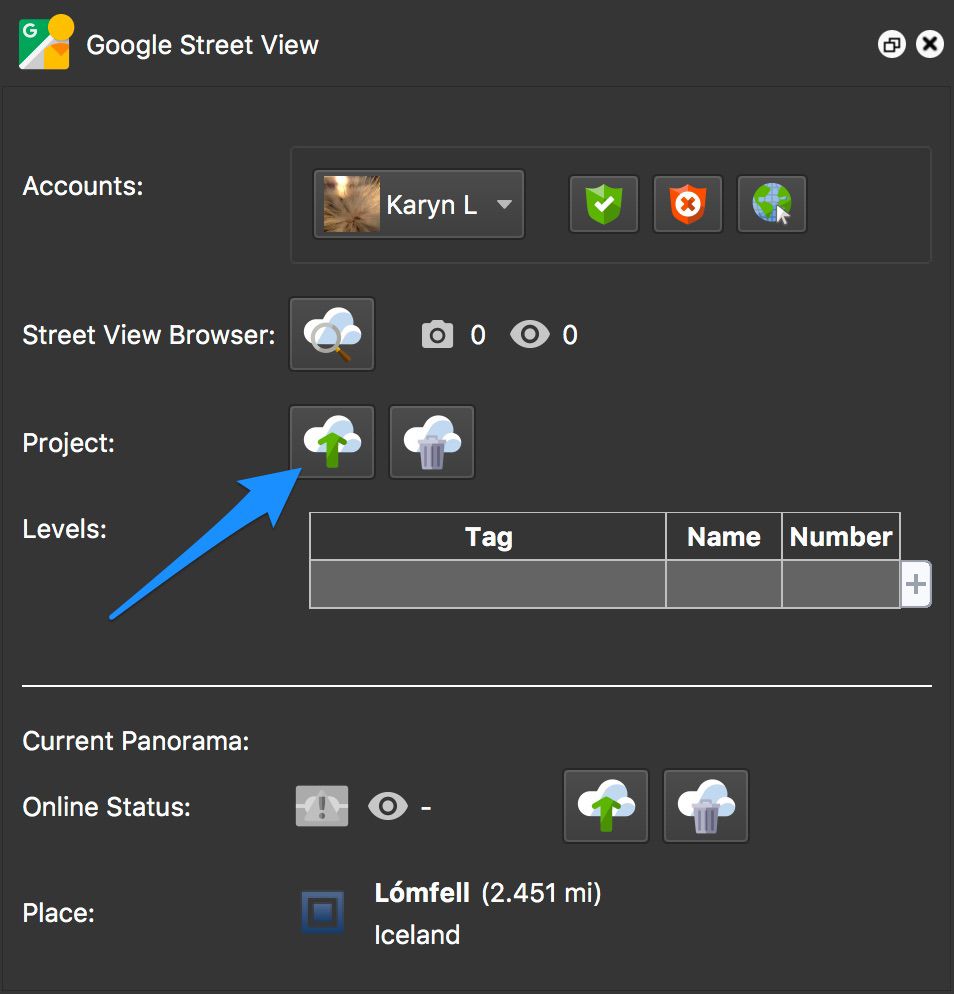Delete the project from the cloud

431,441
